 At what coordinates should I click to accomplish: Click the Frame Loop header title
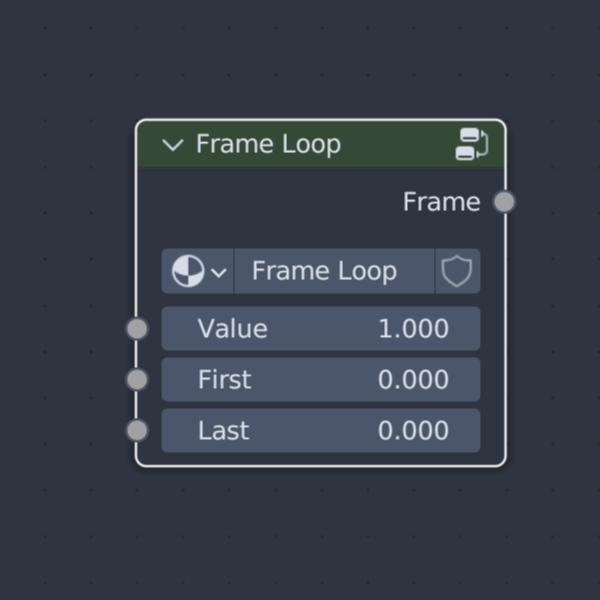[x=268, y=144]
